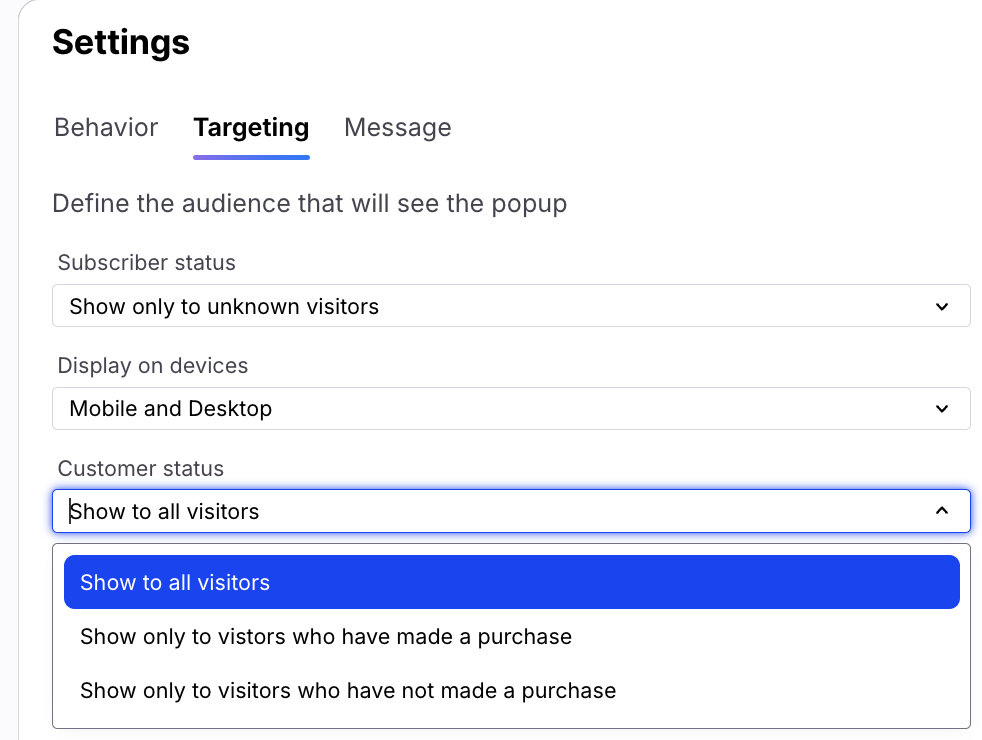Collapse Customer status list via up chevron

point(941,511)
